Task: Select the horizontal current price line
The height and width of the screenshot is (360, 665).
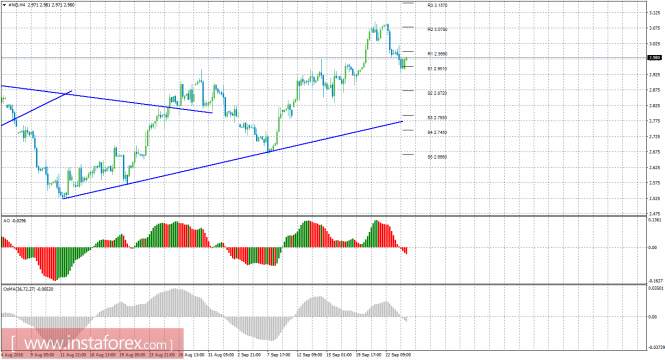Action: pos(324,58)
